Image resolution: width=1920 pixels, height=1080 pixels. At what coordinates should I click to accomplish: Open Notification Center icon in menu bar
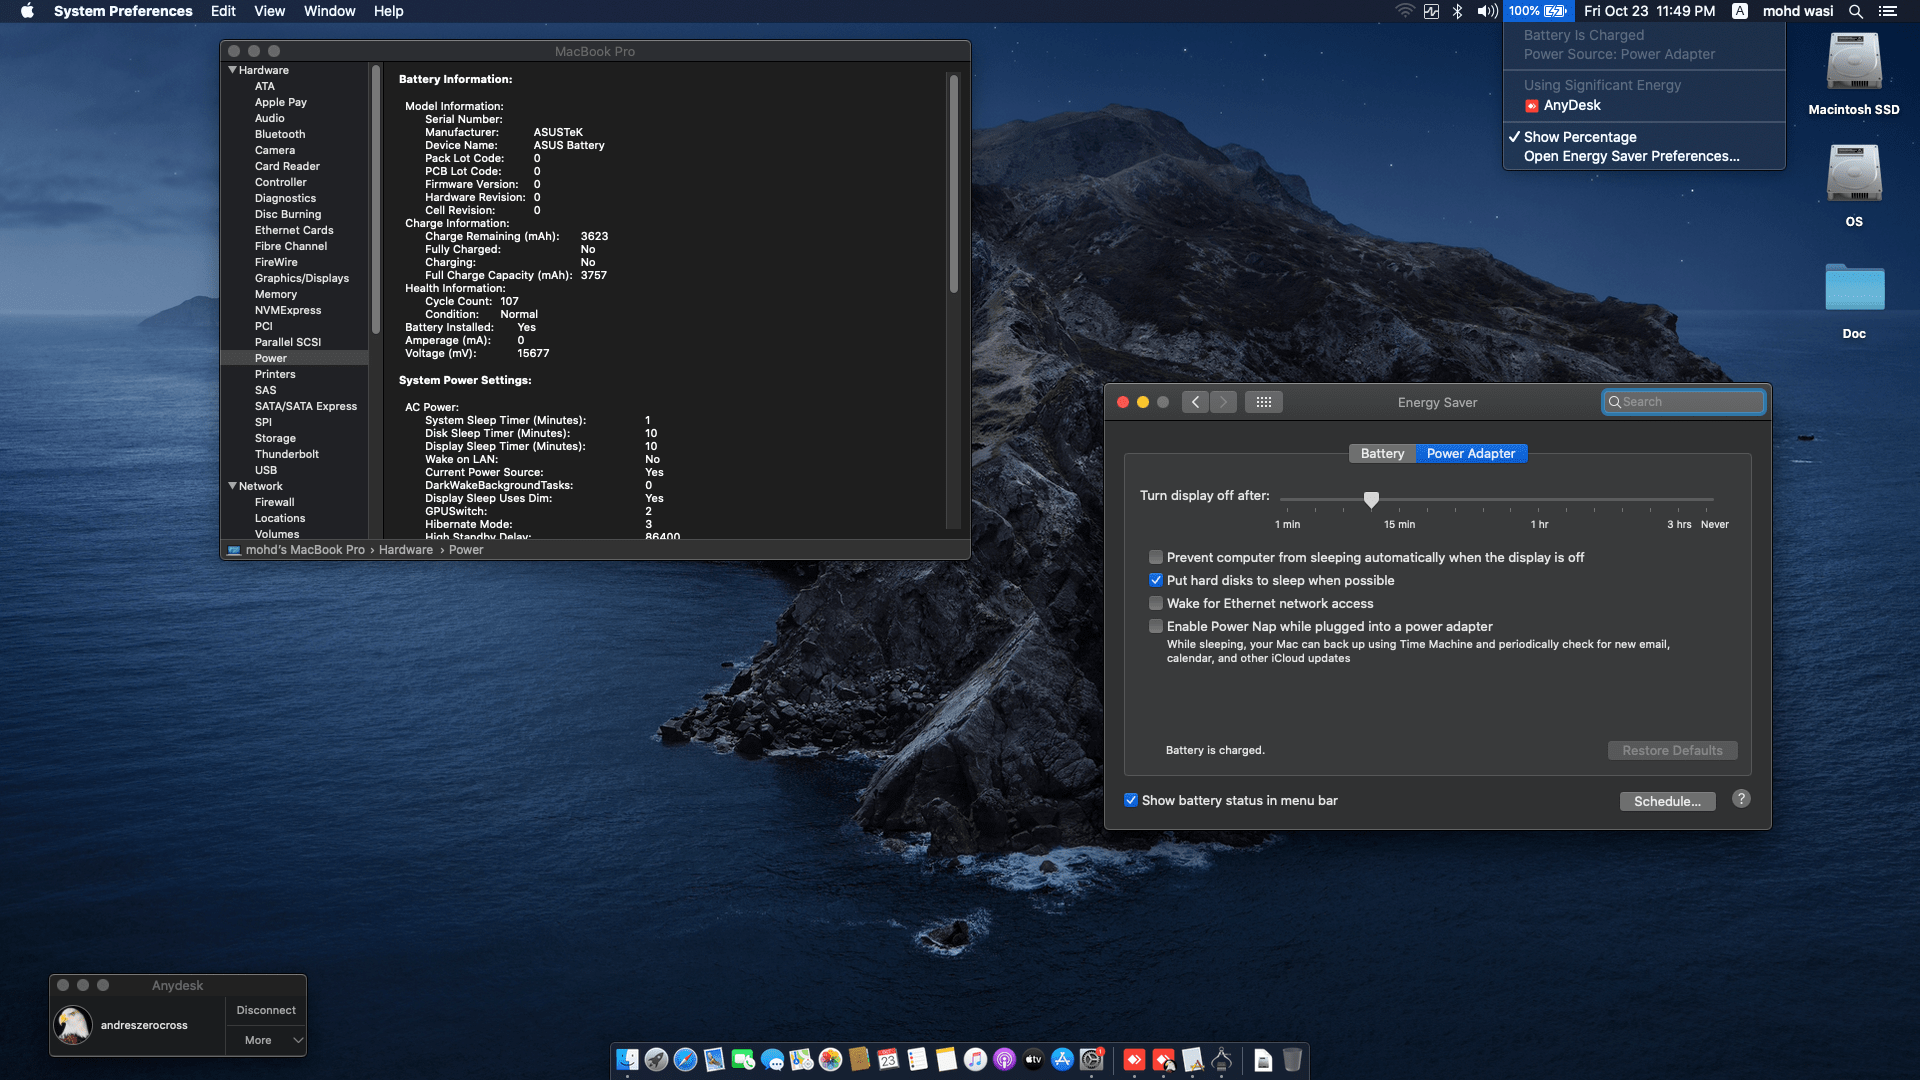coord(1888,11)
